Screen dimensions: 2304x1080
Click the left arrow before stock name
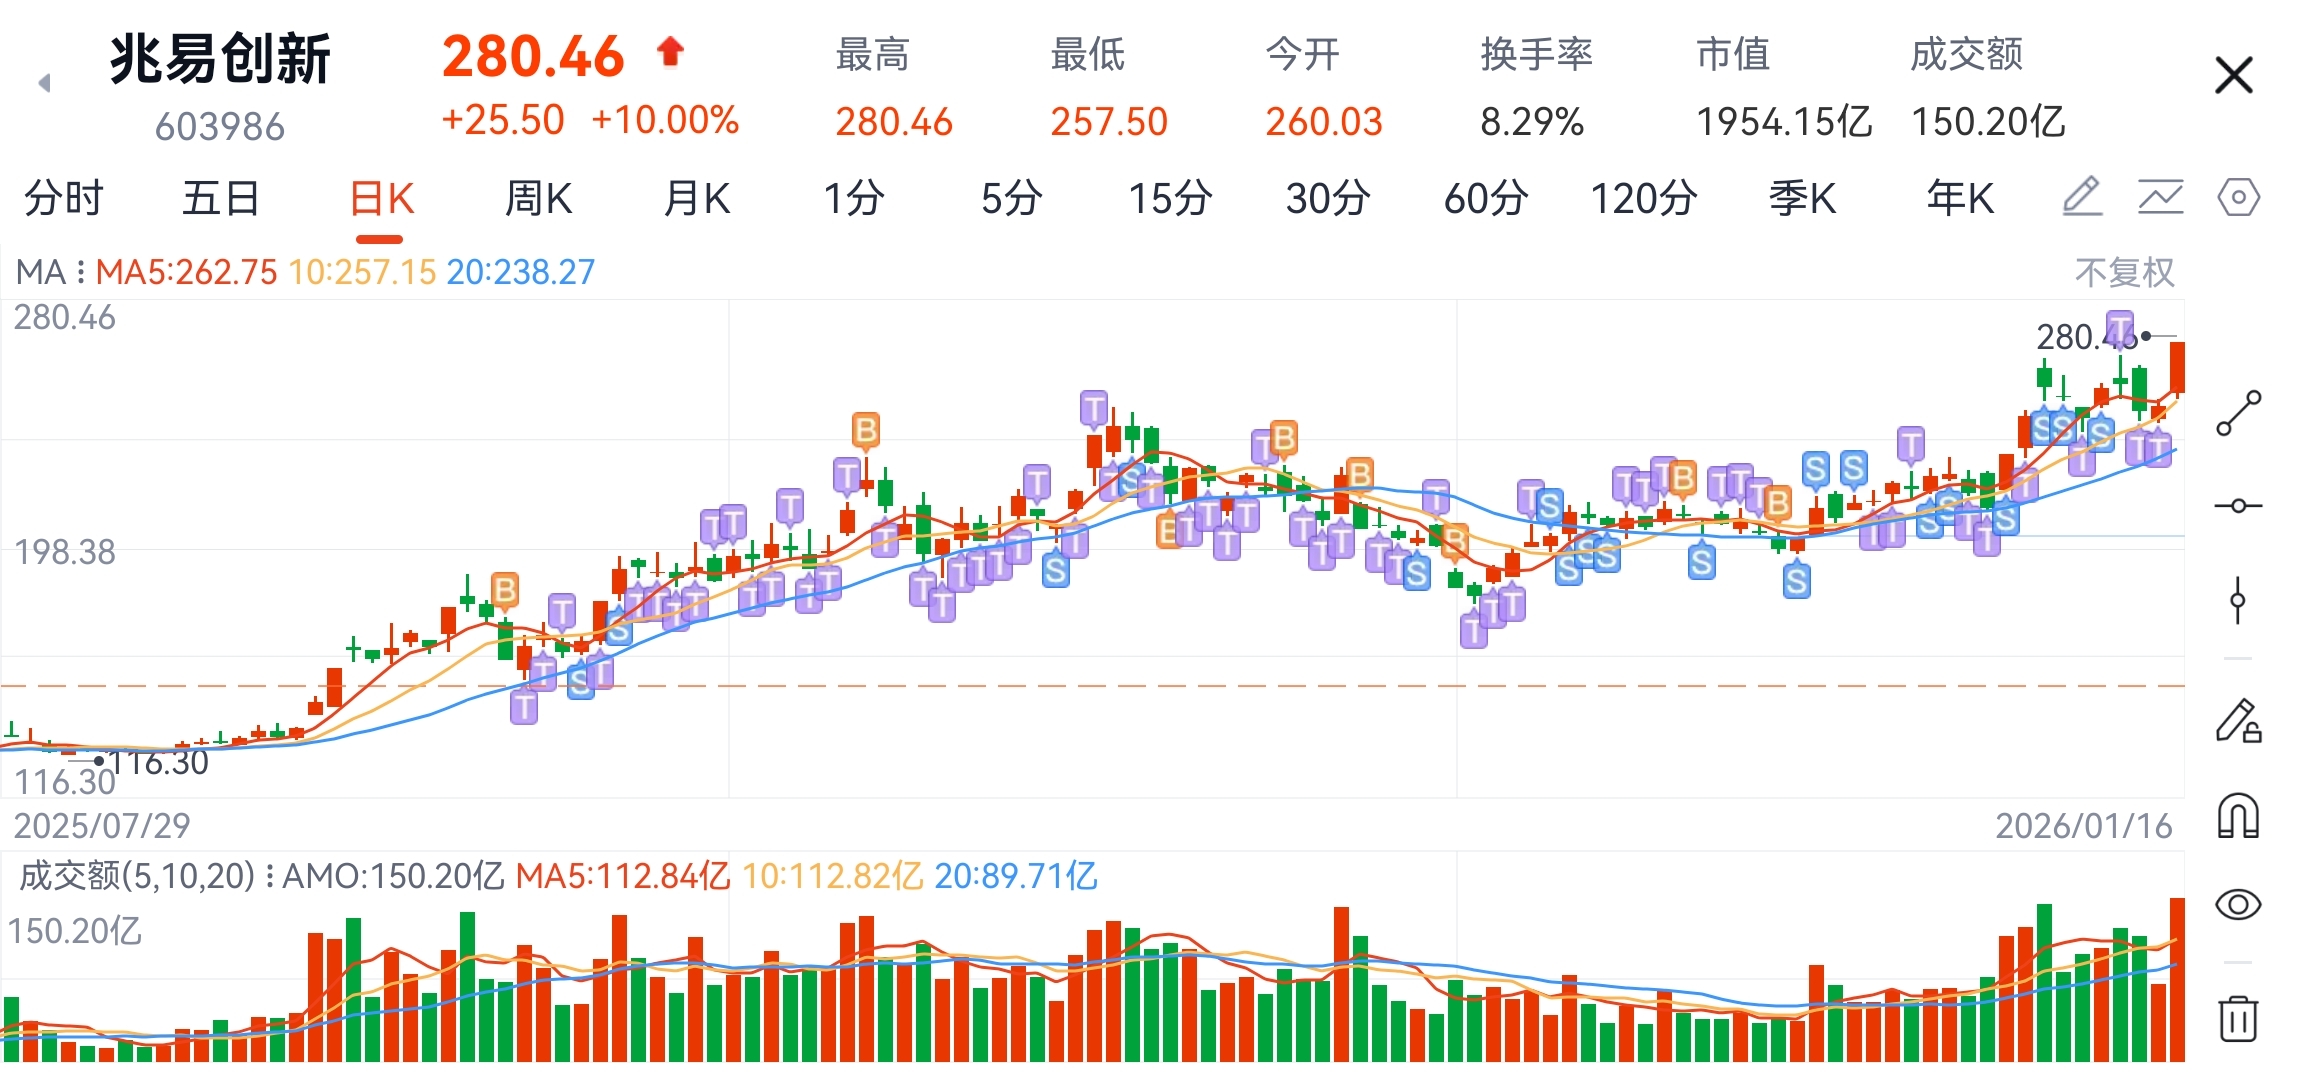tap(44, 83)
